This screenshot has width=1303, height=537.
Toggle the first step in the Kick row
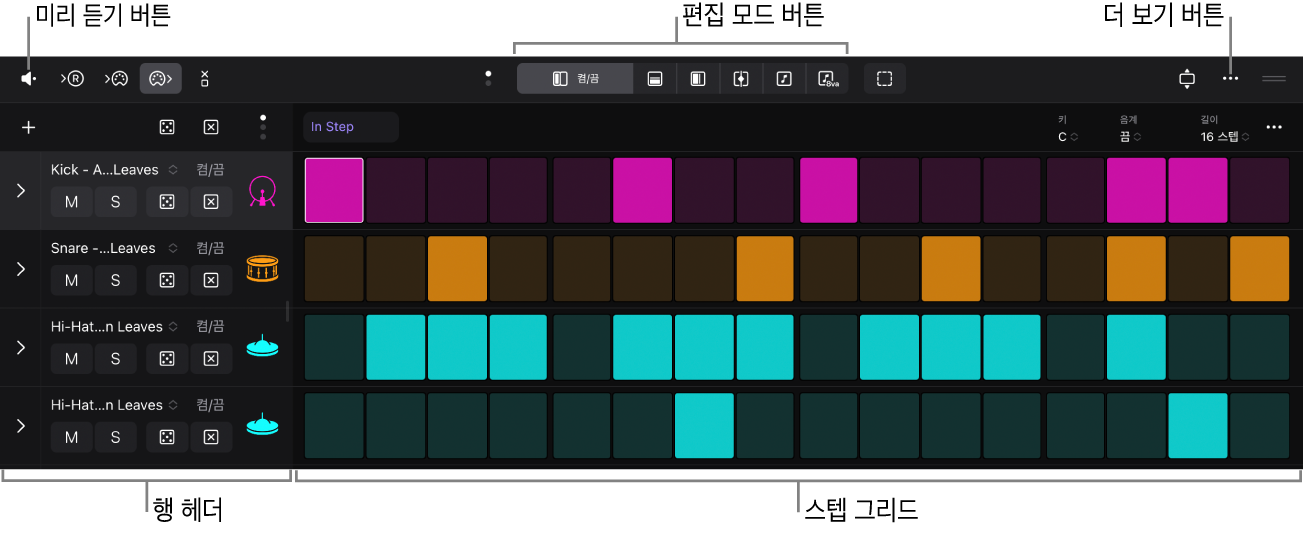334,190
